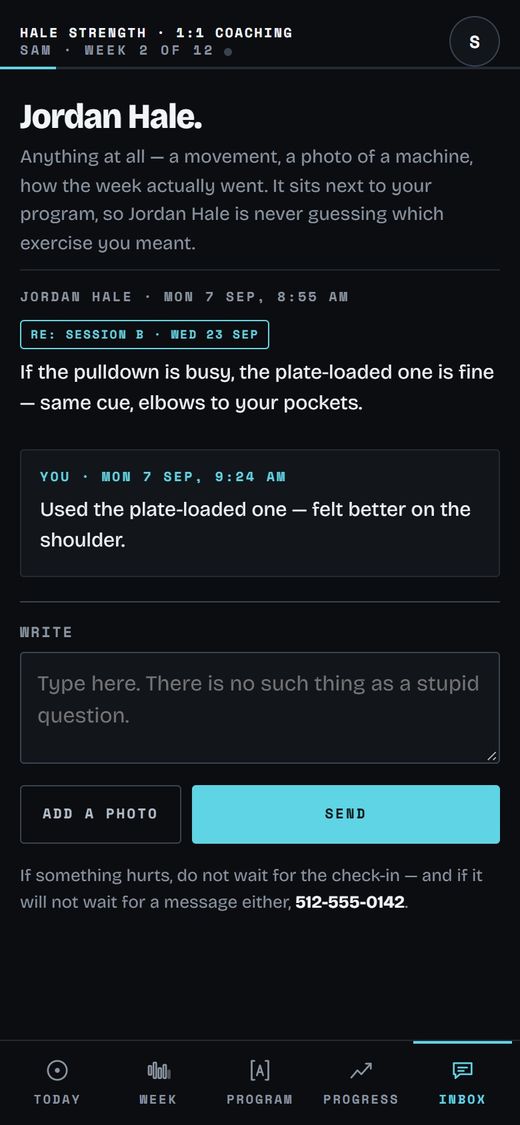Viewport: 520px width, 1125px height.
Task: Click the SEND button
Action: click(346, 814)
